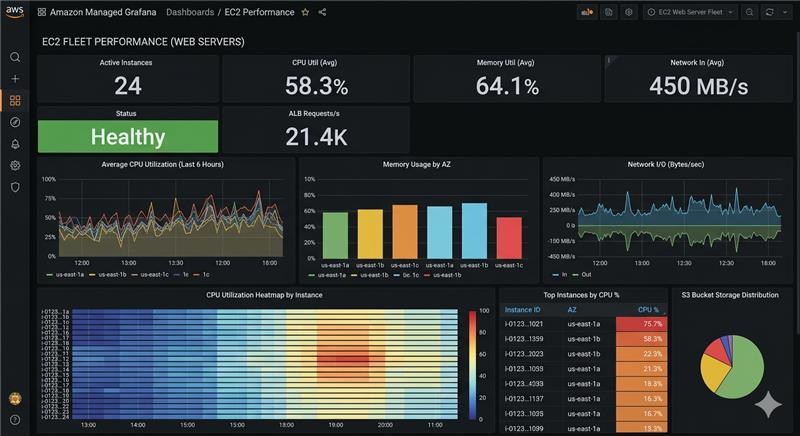Click the green Healthy status panel

[128, 137]
